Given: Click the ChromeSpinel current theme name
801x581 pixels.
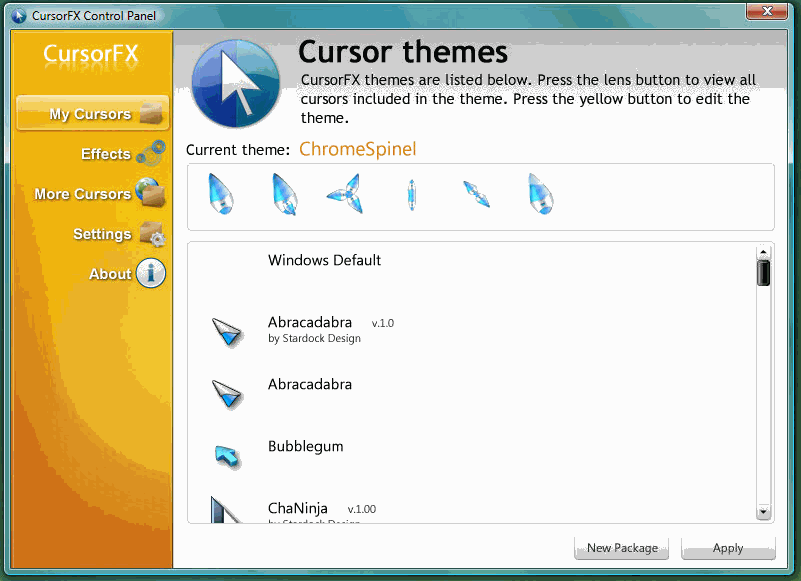Looking at the screenshot, I should [x=358, y=149].
